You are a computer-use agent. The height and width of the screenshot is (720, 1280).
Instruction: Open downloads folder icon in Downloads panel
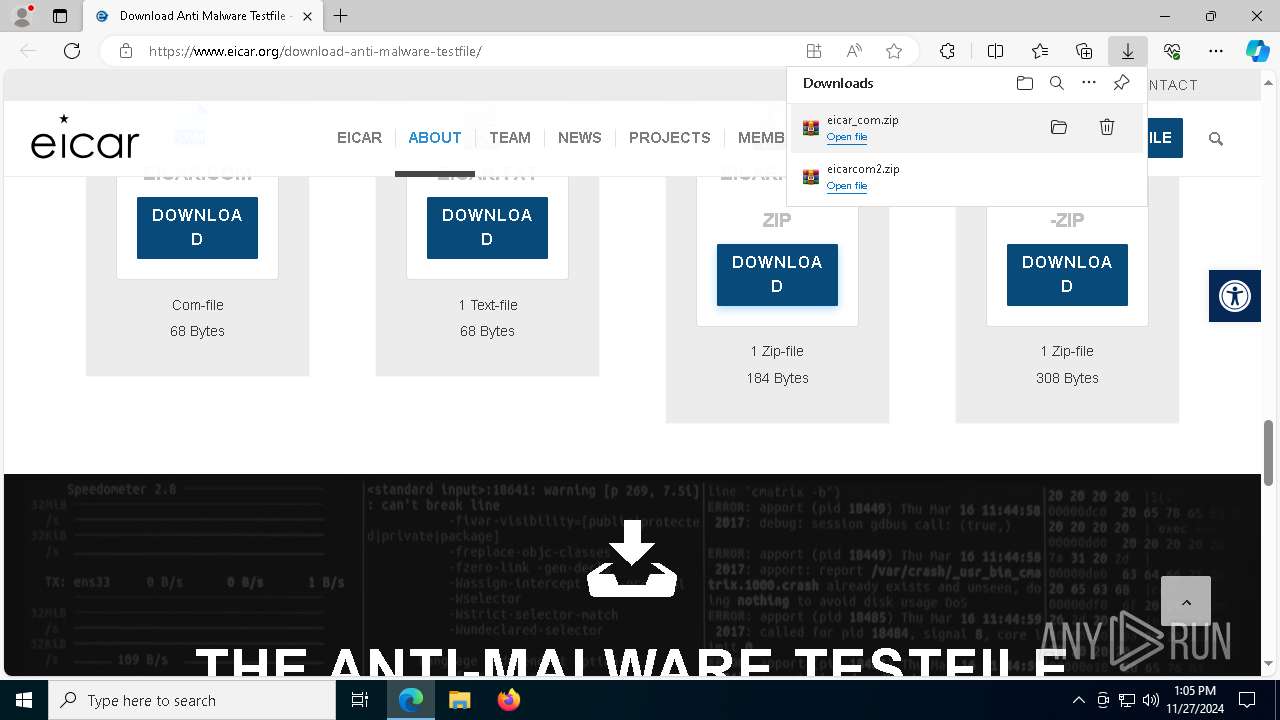click(x=1024, y=83)
